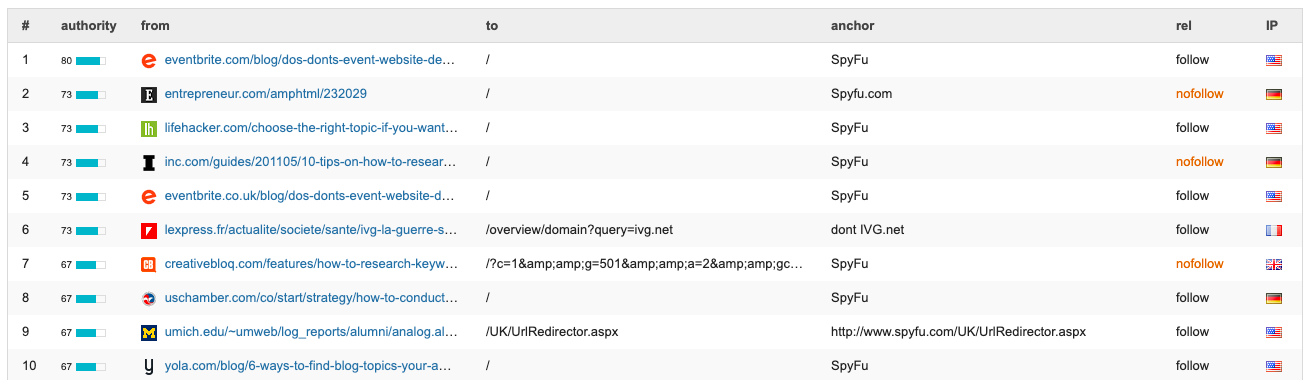Click the # column header
Screen dimensions: 1310x380
click(26, 26)
